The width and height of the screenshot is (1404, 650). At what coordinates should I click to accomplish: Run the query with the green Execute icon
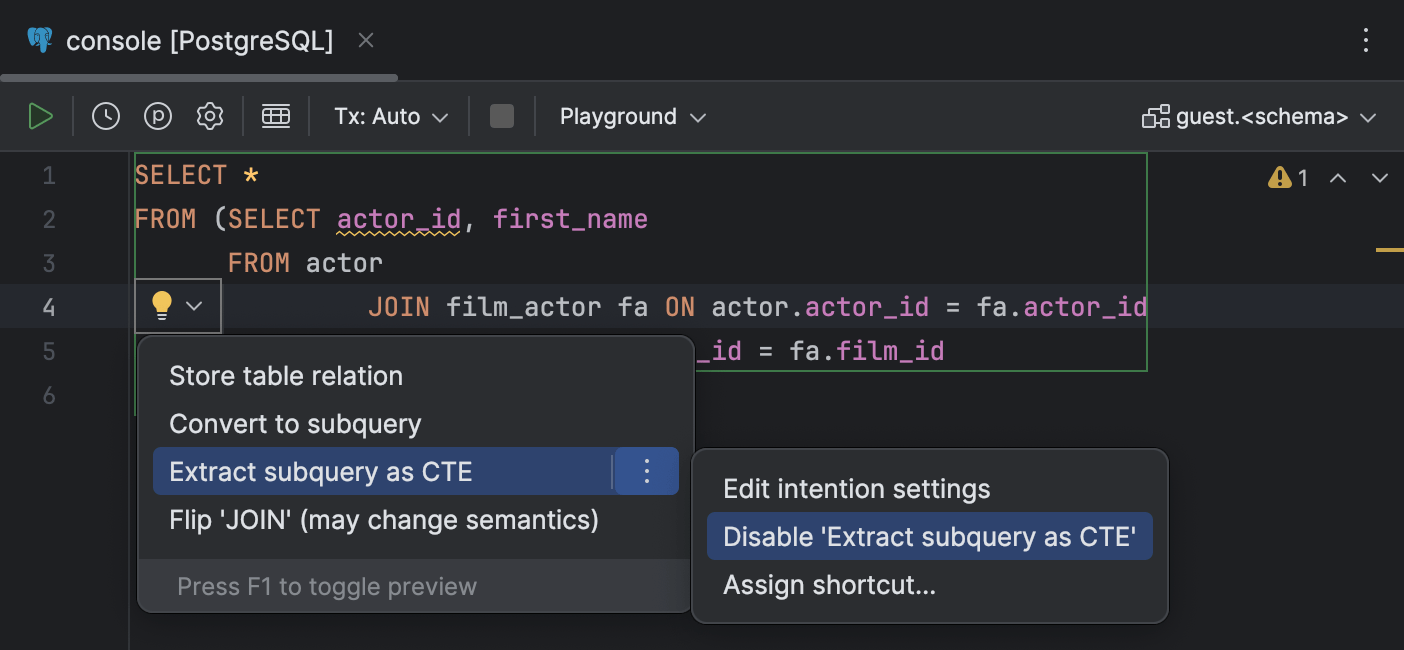pos(40,117)
